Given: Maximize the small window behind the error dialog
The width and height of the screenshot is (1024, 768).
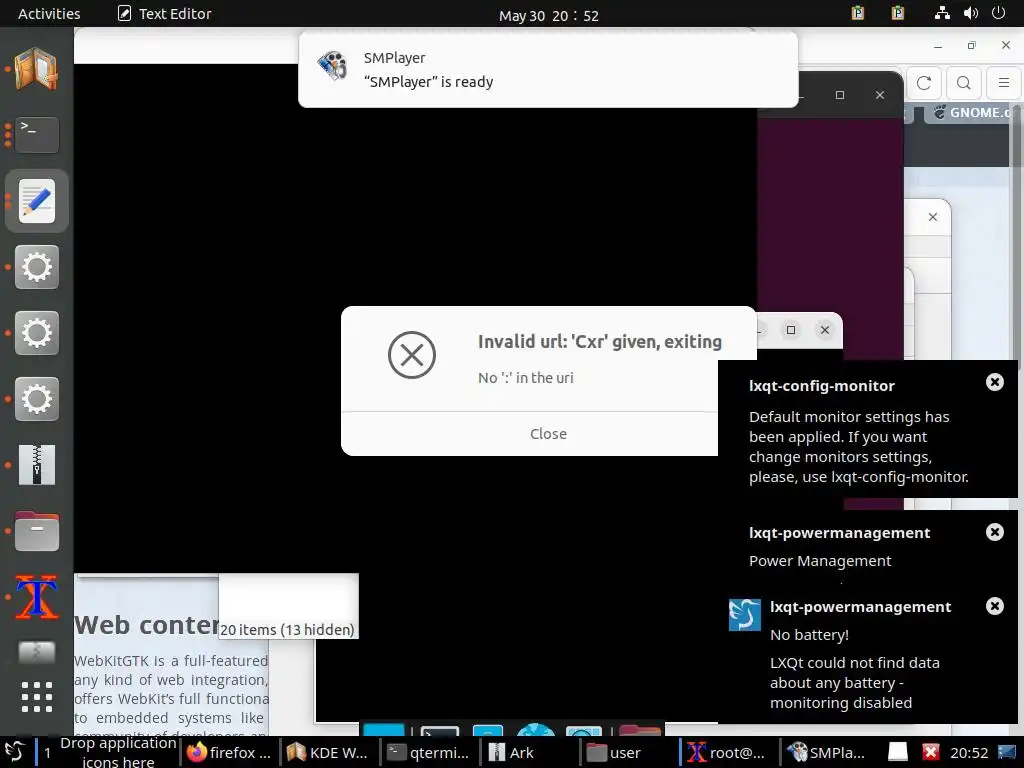Looking at the screenshot, I should point(791,330).
